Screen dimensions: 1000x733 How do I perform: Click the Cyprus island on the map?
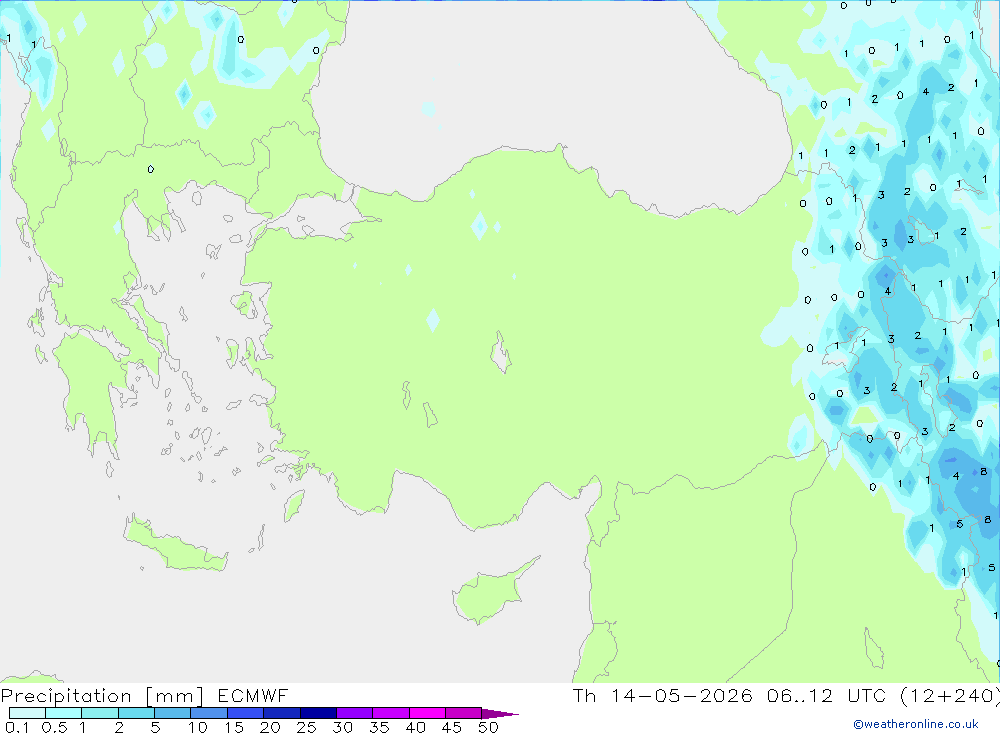point(488,593)
